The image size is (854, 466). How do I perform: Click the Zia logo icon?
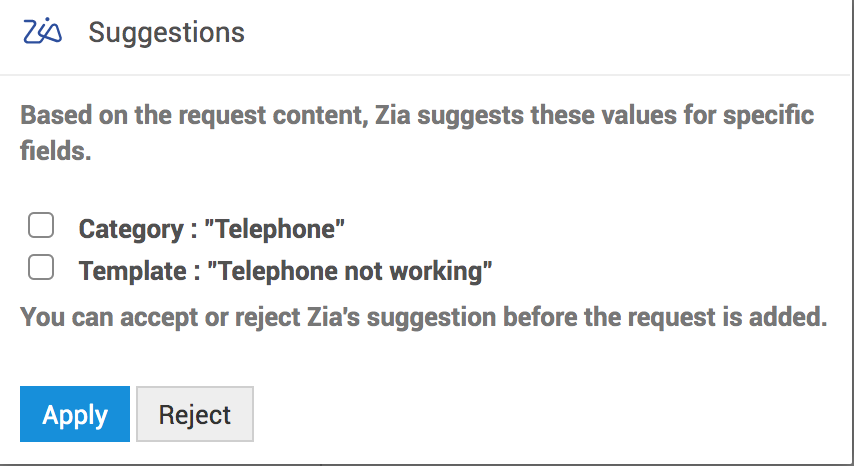42,32
